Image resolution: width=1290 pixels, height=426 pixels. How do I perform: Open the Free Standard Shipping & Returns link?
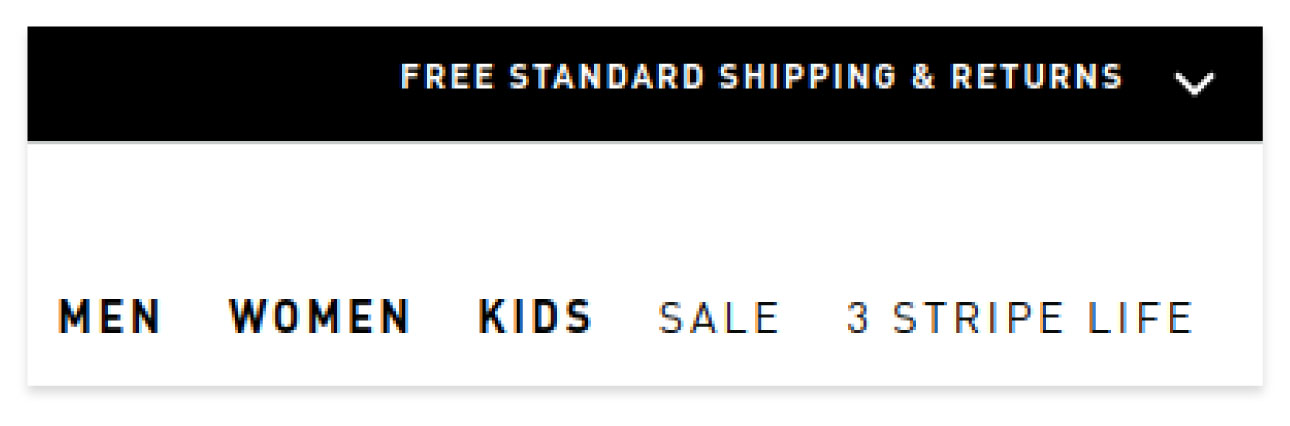pyautogui.click(x=762, y=77)
